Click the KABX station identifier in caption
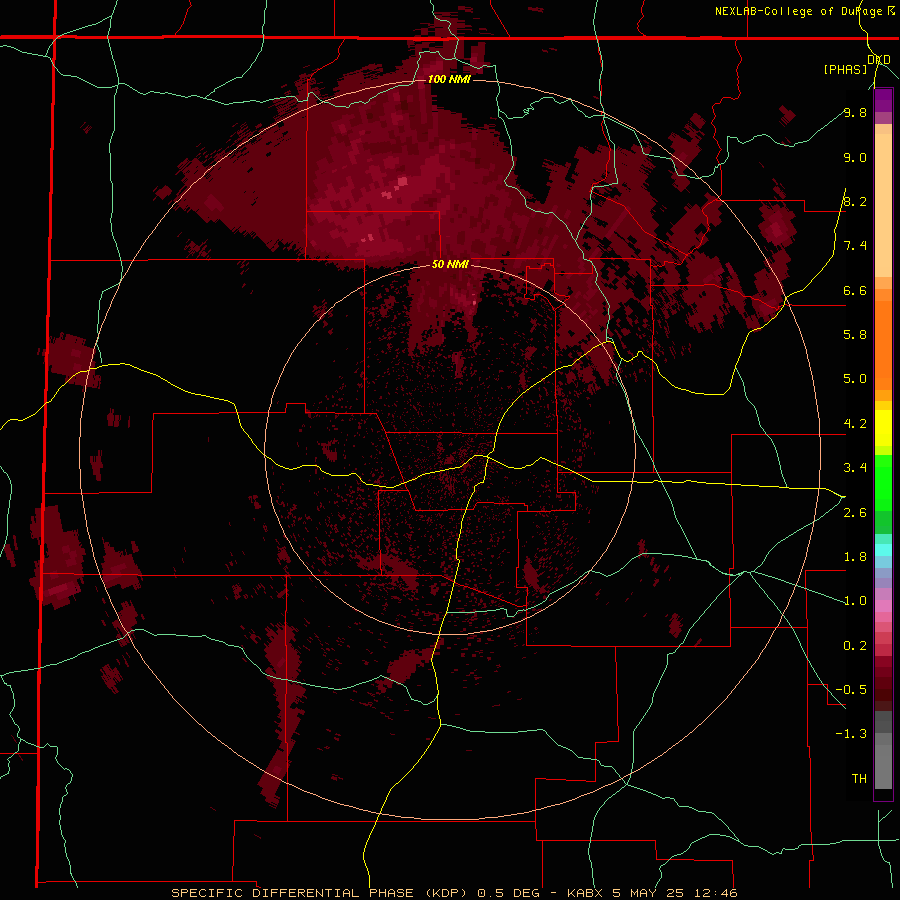Viewport: 900px width, 900px height. click(586, 893)
